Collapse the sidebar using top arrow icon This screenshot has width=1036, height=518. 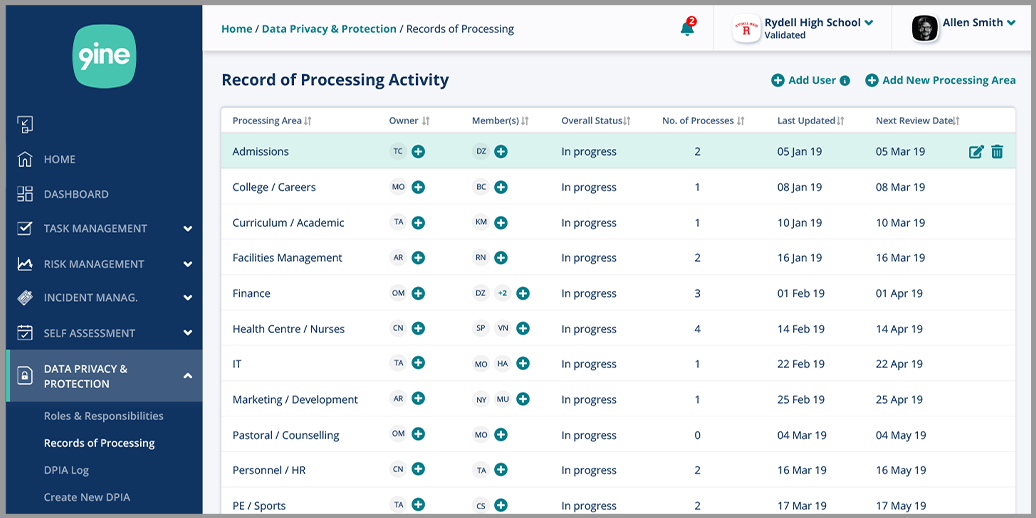pos(26,125)
